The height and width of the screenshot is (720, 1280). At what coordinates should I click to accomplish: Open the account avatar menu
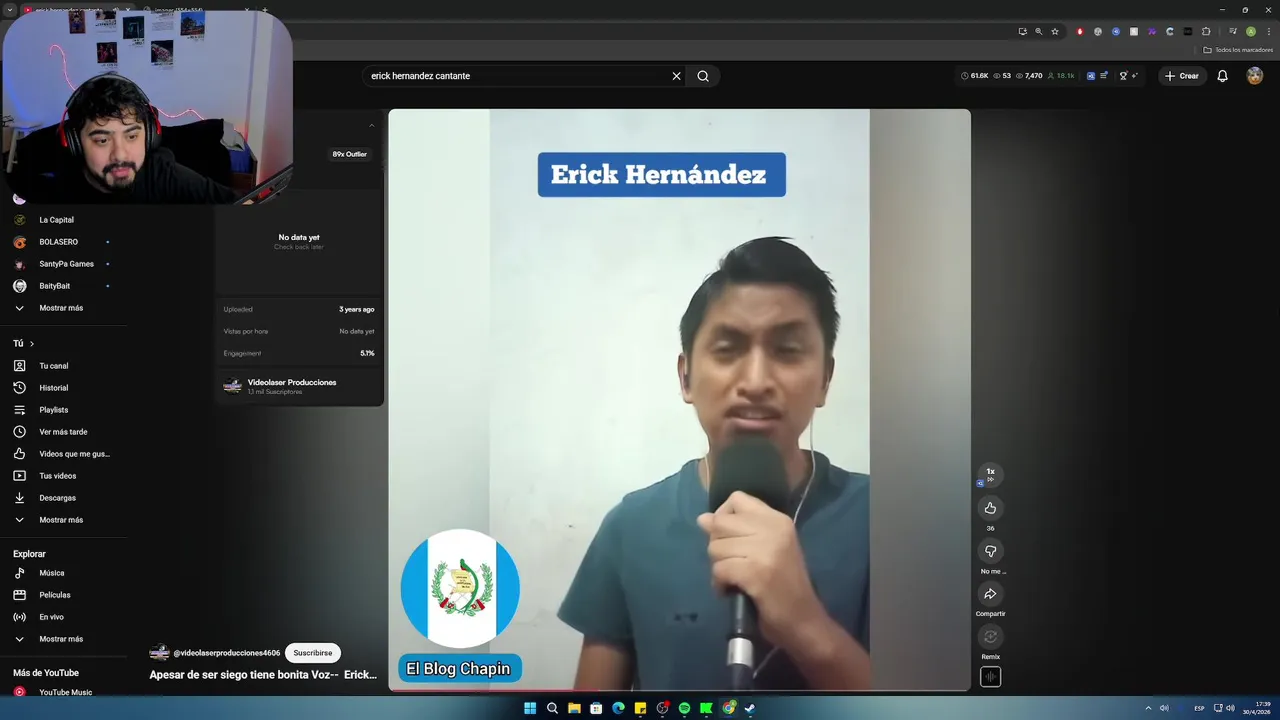click(x=1254, y=76)
